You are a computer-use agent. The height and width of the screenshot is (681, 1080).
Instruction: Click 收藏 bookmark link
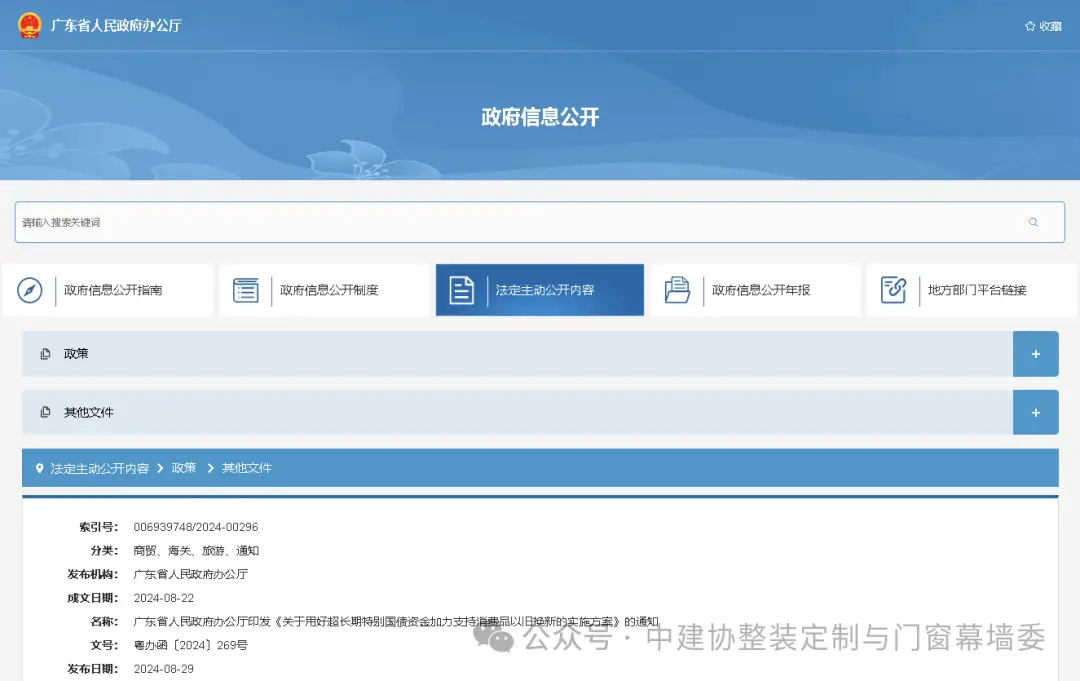click(x=1050, y=26)
